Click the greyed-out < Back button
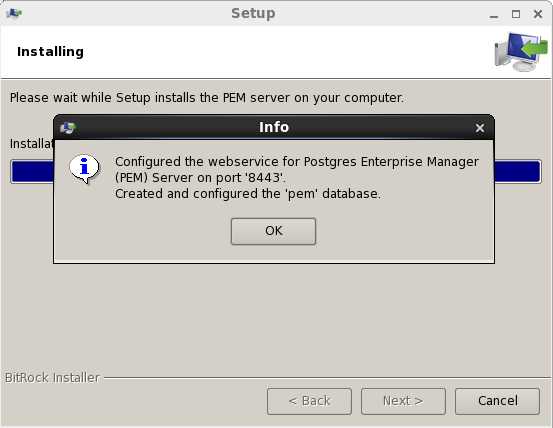553x428 pixels. pyautogui.click(x=309, y=401)
